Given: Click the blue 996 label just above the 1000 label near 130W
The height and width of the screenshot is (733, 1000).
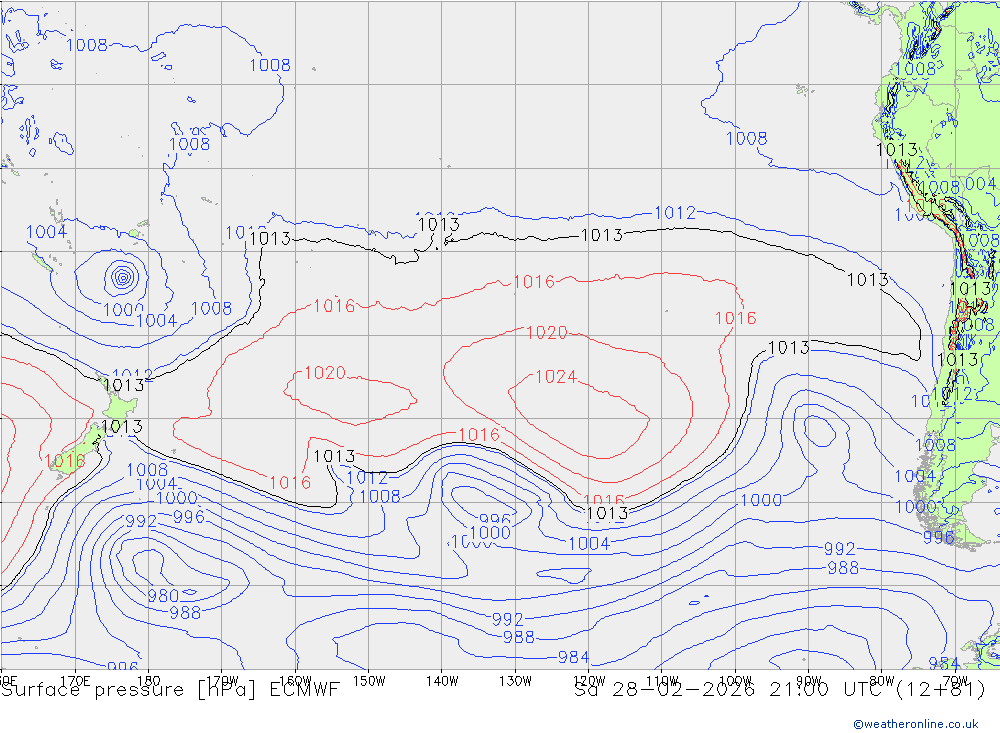Looking at the screenshot, I should pos(495,519).
